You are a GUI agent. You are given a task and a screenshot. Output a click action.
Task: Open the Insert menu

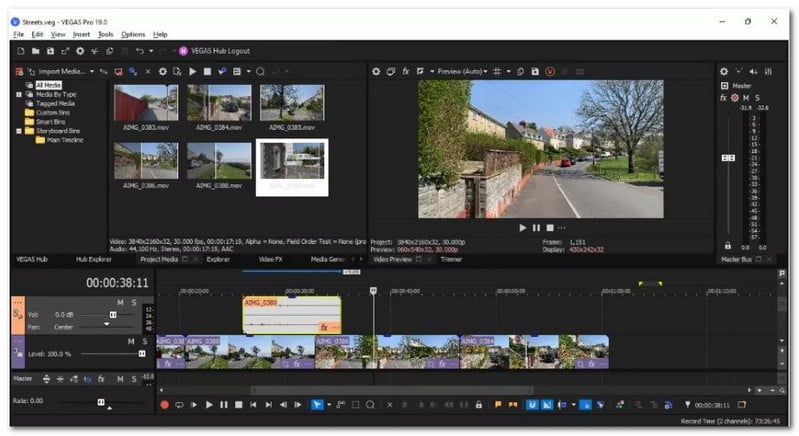click(x=81, y=34)
